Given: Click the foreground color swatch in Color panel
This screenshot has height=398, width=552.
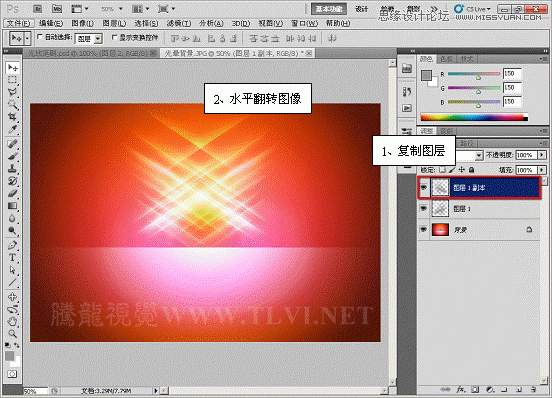Looking at the screenshot, I should pyautogui.click(x=426, y=75).
